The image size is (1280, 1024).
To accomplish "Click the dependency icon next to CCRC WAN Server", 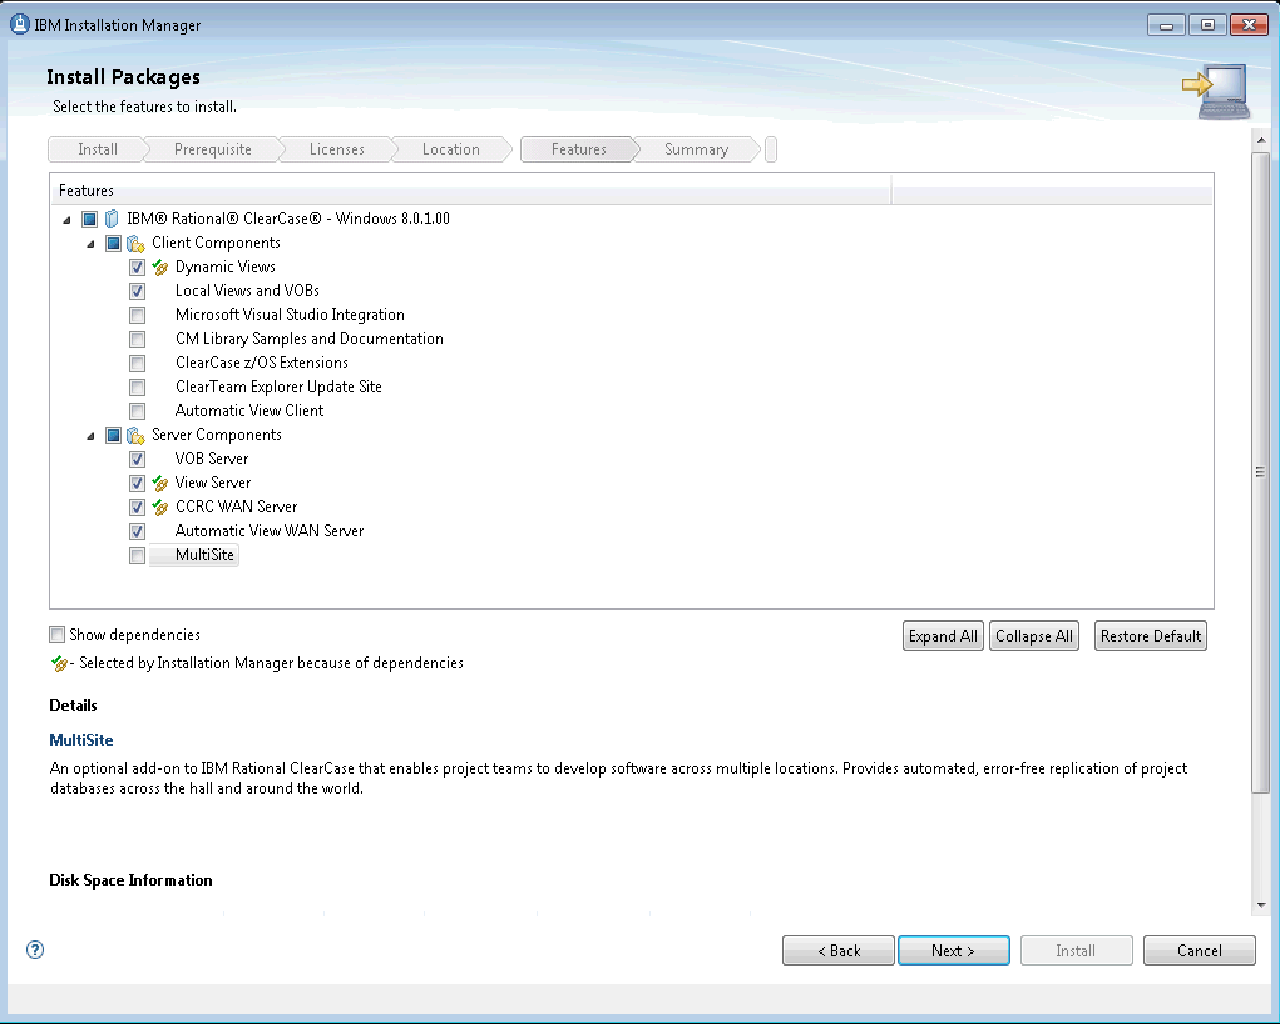I will [x=160, y=507].
